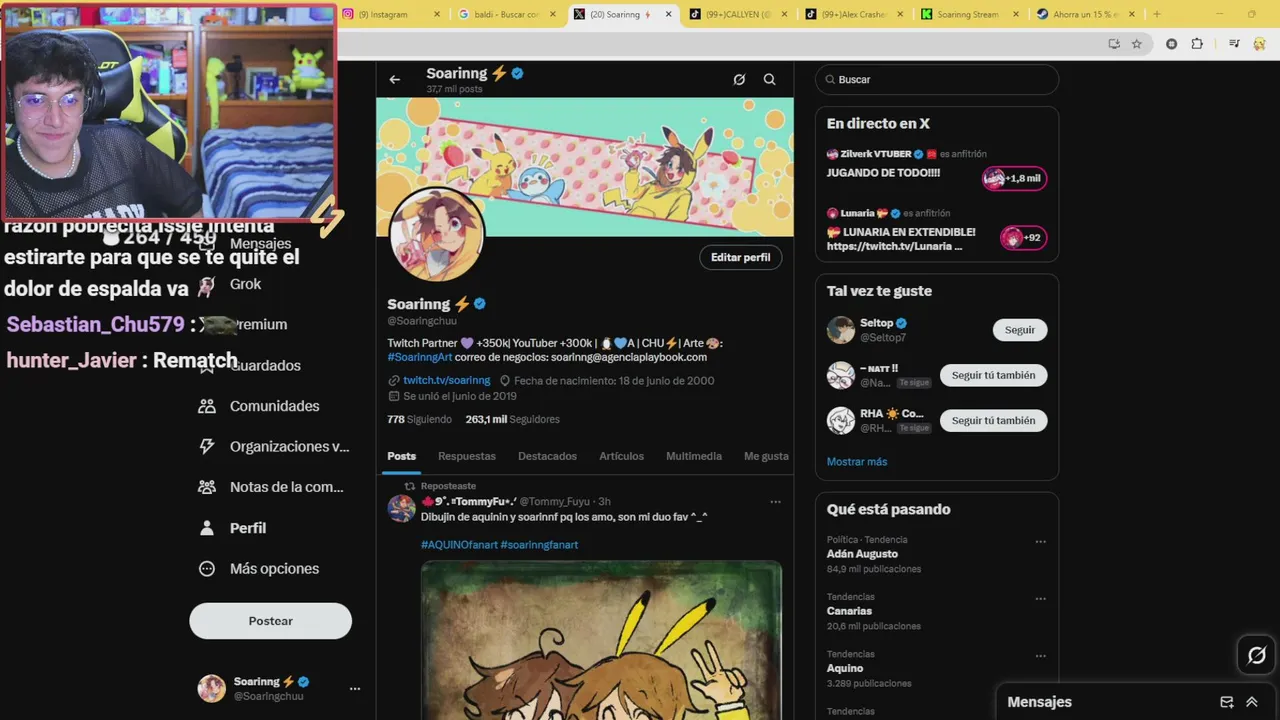Open the Adán Augusto trend

point(862,554)
